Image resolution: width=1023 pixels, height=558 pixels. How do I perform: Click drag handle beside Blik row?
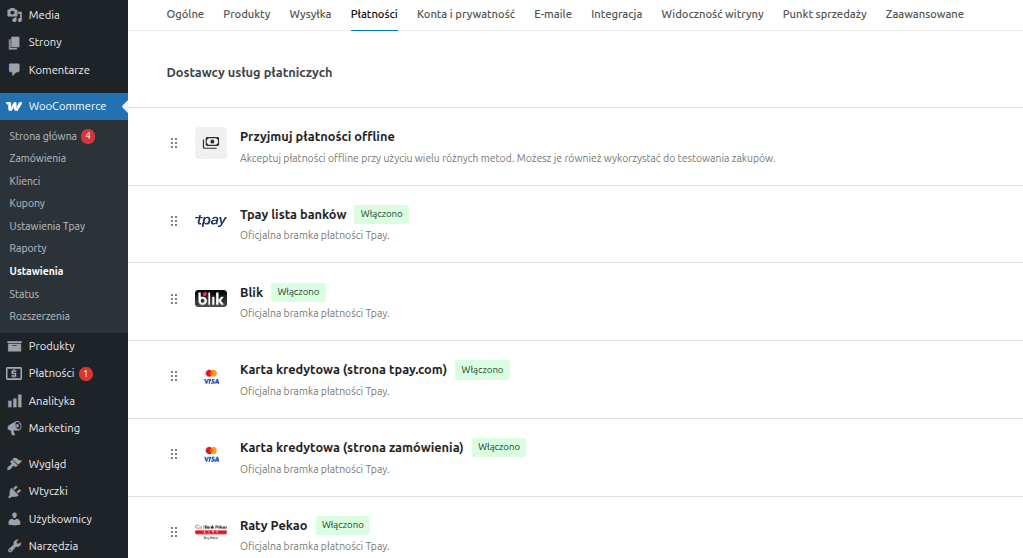[x=173, y=299]
